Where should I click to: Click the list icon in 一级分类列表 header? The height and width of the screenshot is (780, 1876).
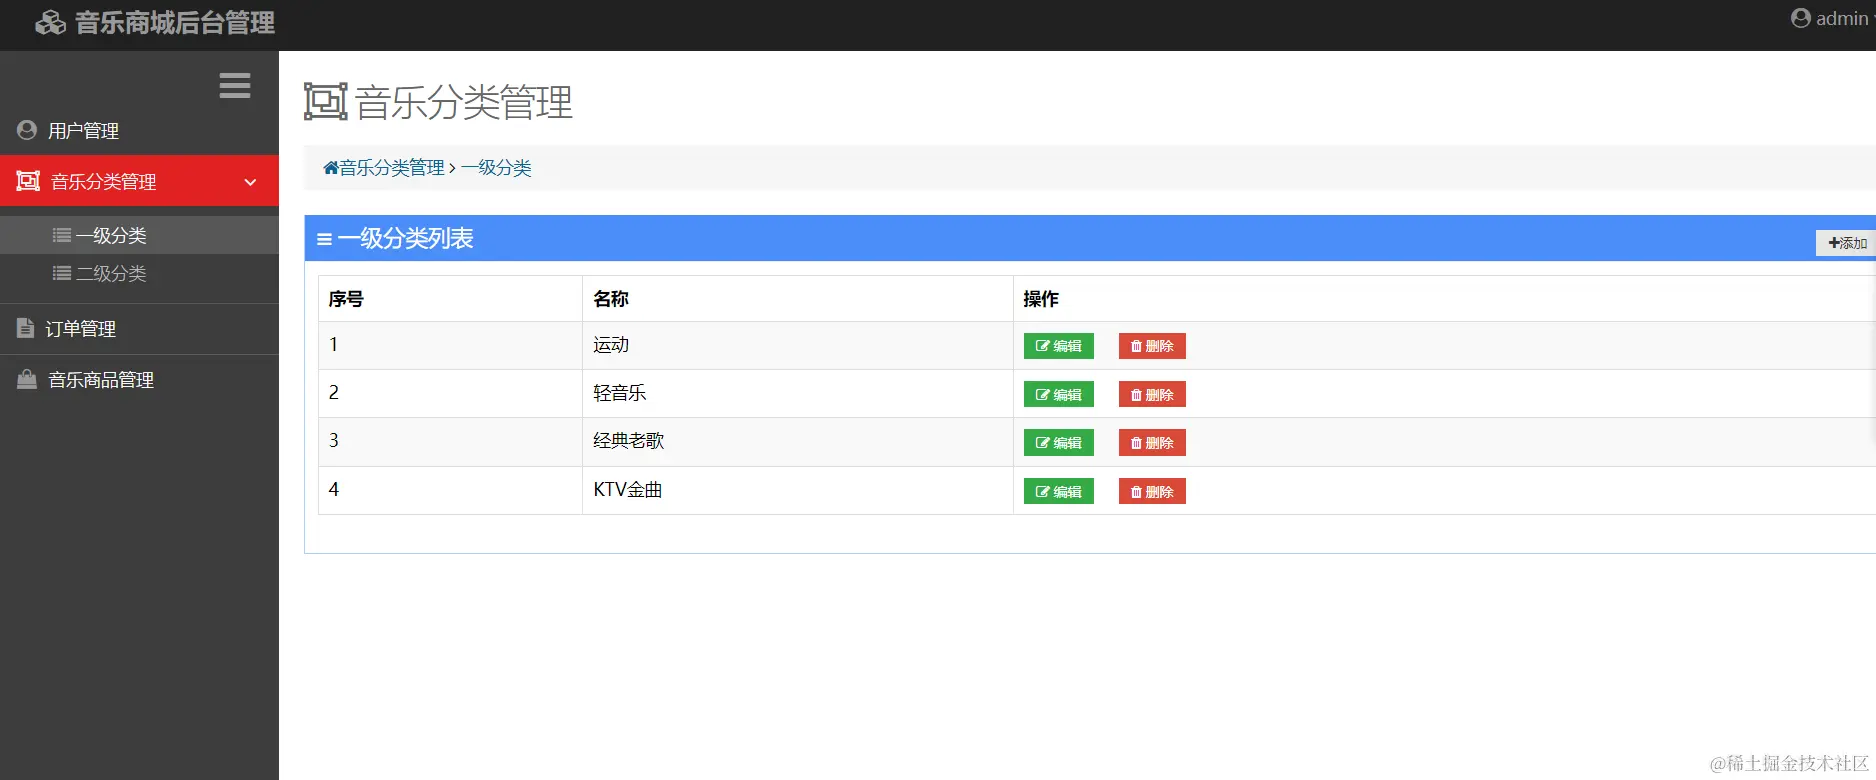click(324, 239)
